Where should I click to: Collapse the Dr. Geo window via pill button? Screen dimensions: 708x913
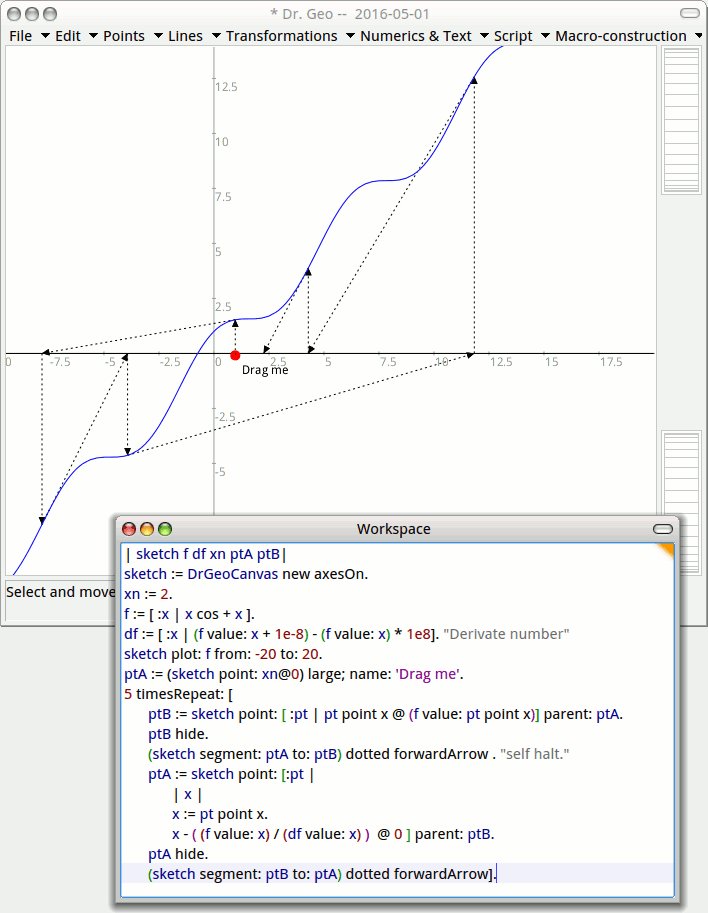pyautogui.click(x=690, y=14)
